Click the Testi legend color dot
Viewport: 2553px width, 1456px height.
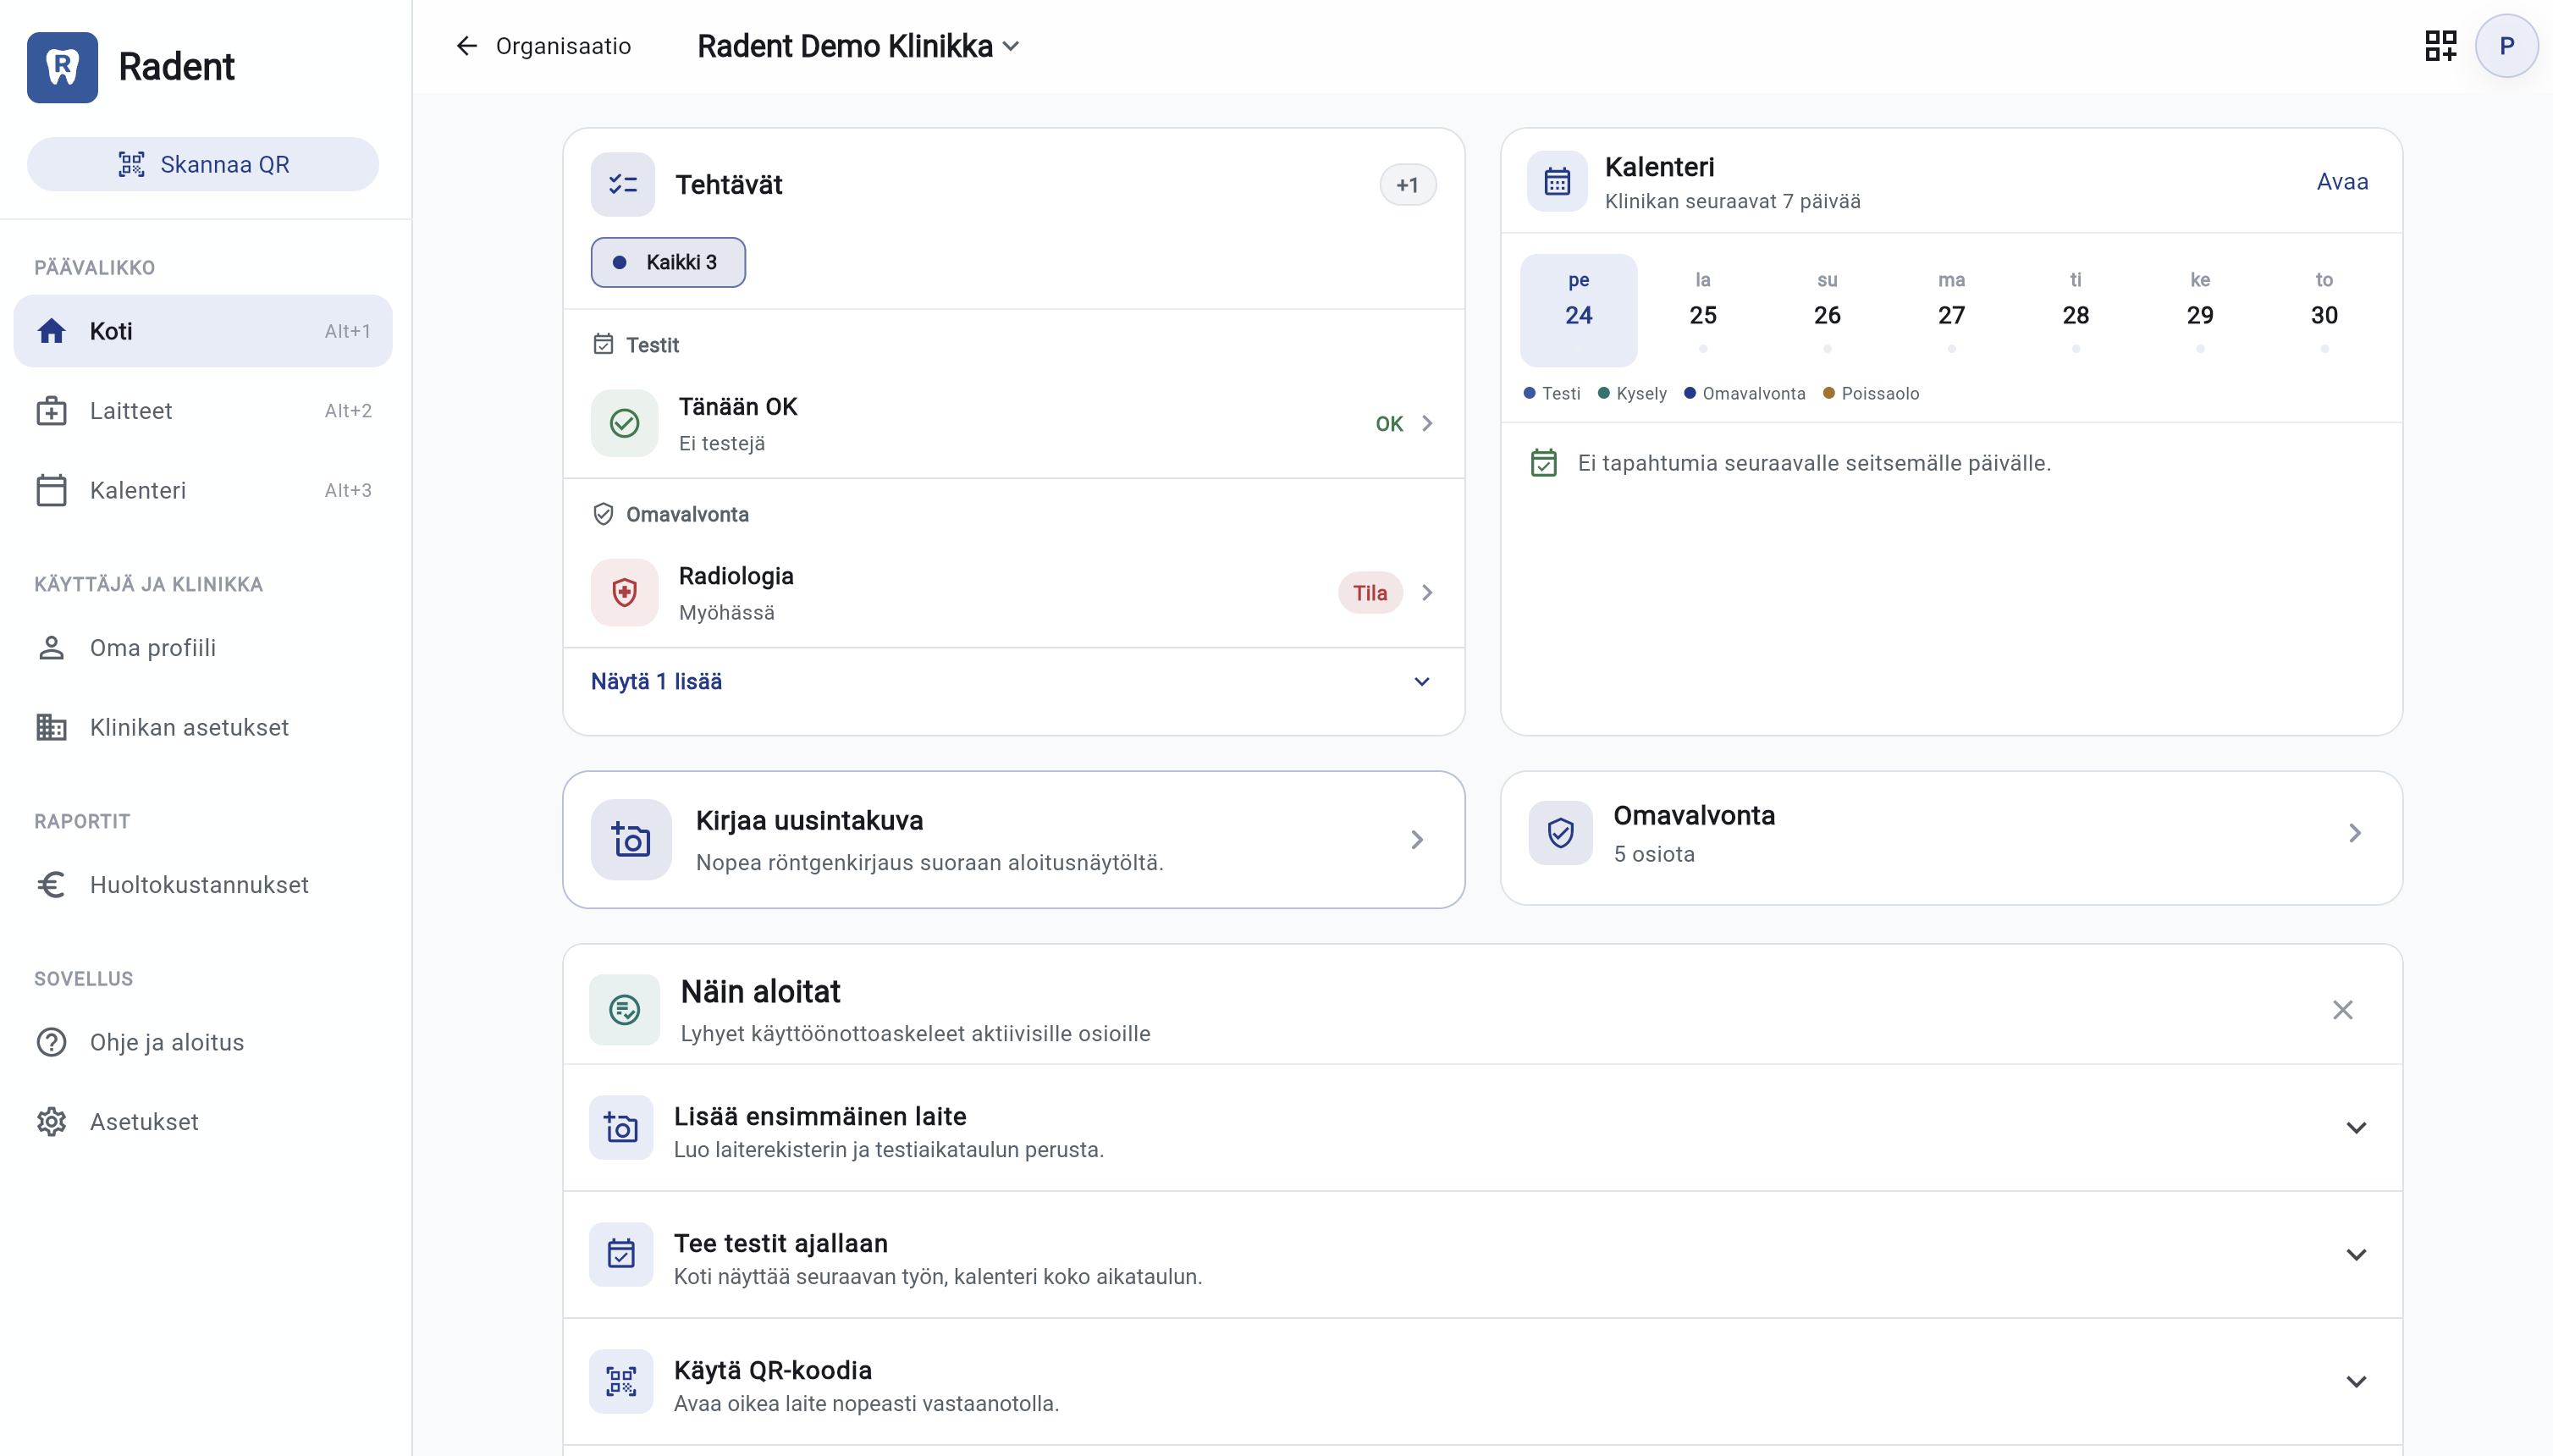[x=1529, y=393]
